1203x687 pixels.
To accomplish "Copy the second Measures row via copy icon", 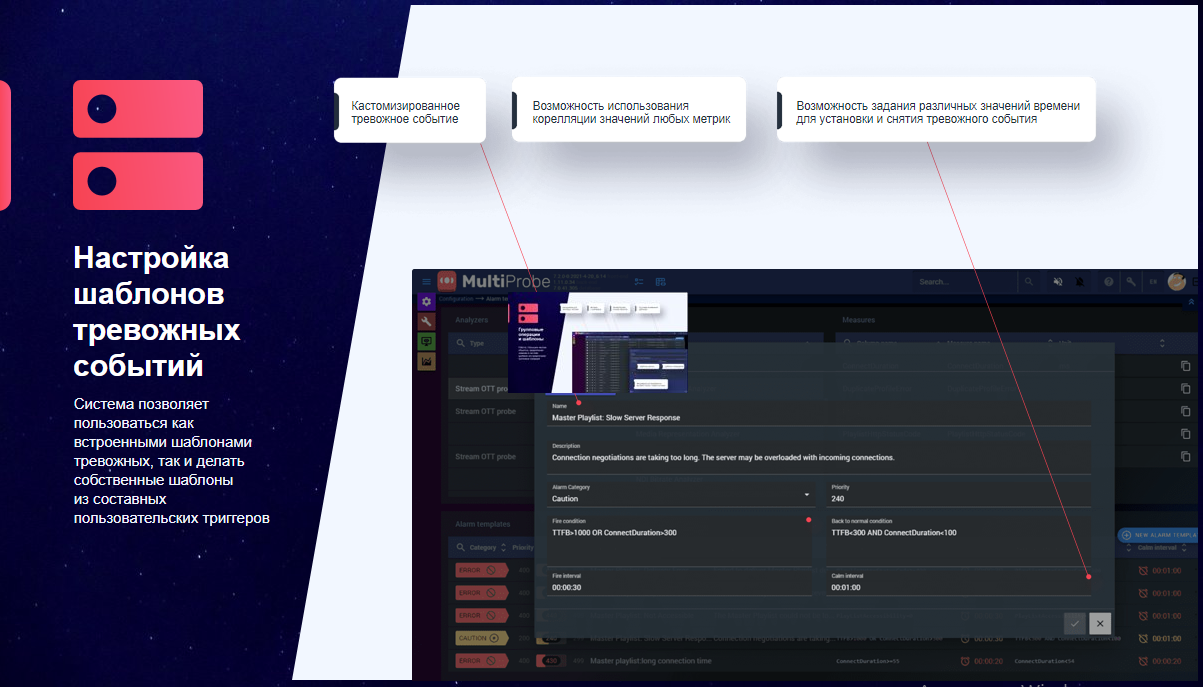I will click(x=1186, y=388).
